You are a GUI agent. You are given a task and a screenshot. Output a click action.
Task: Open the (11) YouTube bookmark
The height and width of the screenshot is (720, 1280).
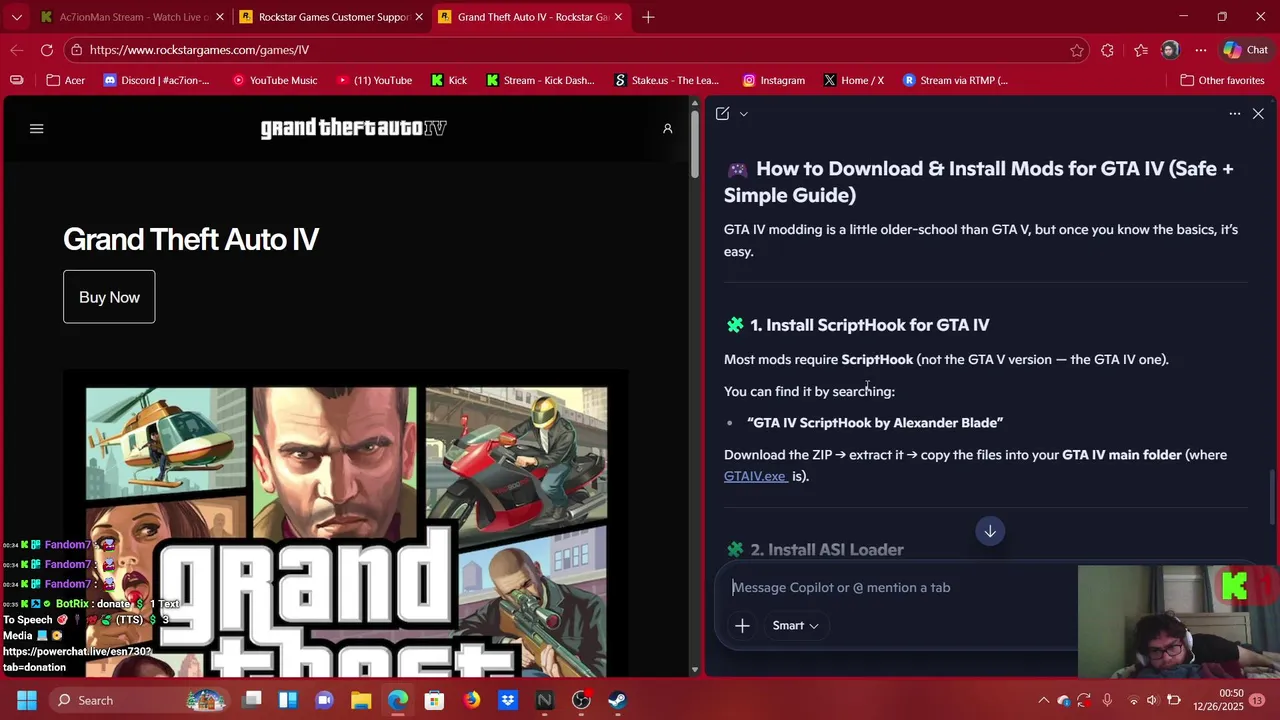pyautogui.click(x=374, y=80)
